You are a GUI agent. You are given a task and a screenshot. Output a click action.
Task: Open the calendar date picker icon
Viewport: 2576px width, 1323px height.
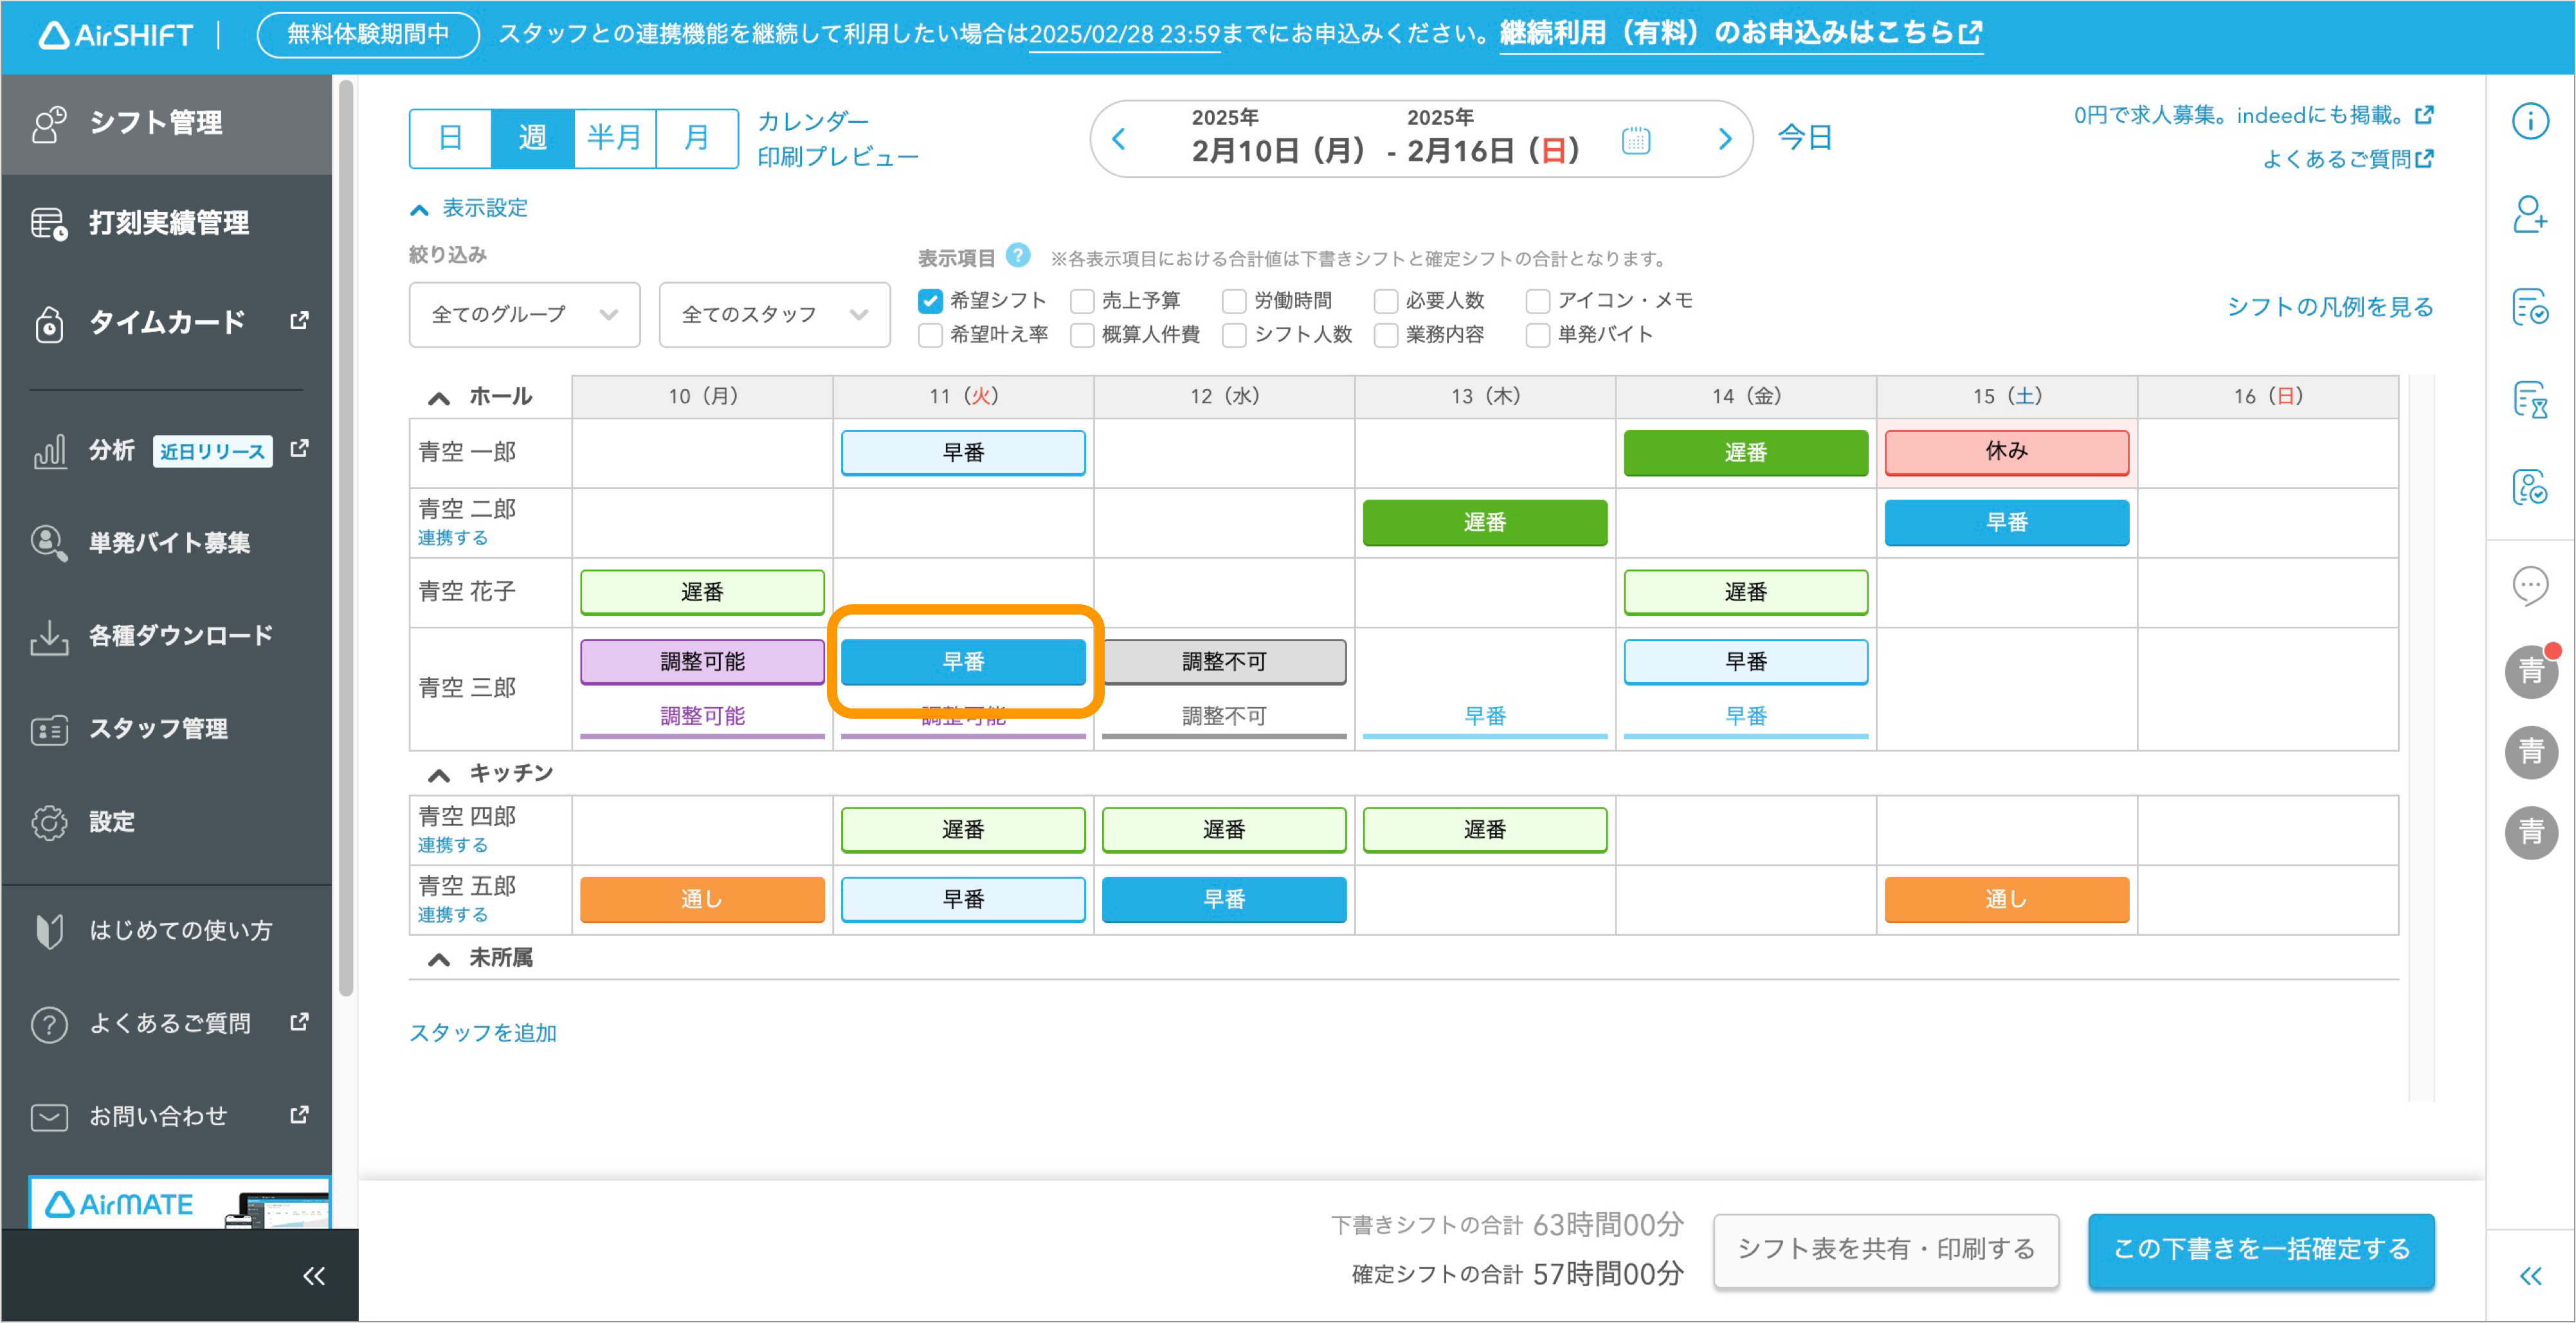coord(1635,140)
